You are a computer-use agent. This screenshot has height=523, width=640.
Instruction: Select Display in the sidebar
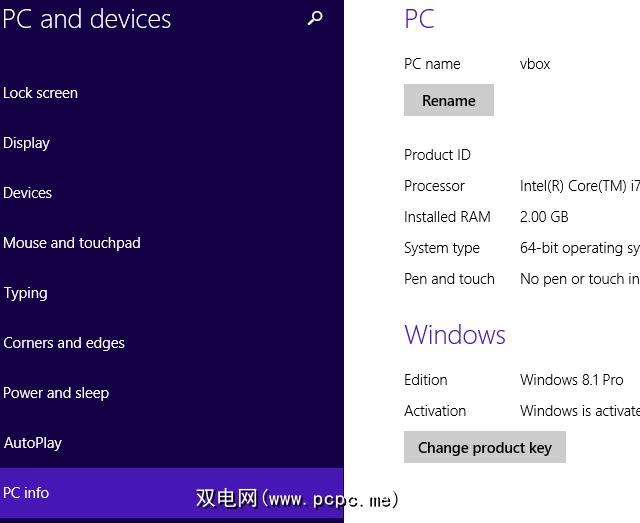pos(27,143)
